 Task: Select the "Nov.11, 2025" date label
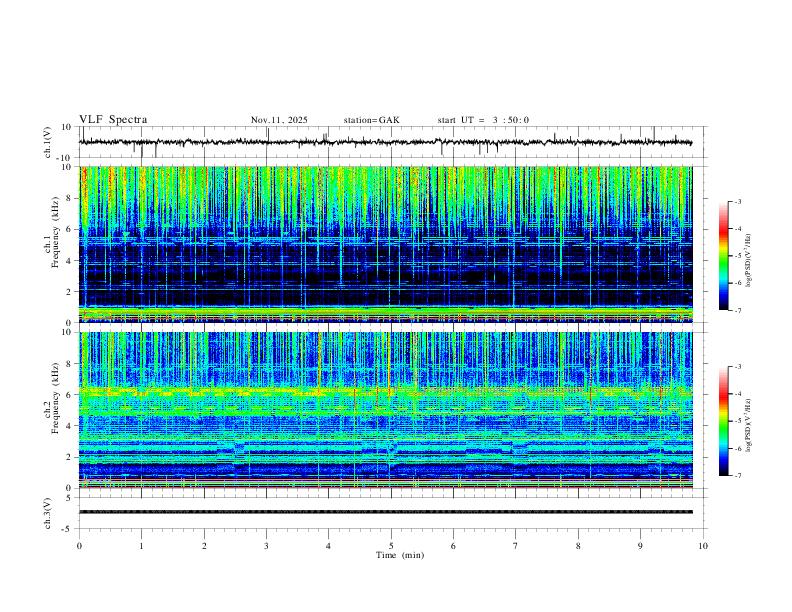pyautogui.click(x=279, y=120)
